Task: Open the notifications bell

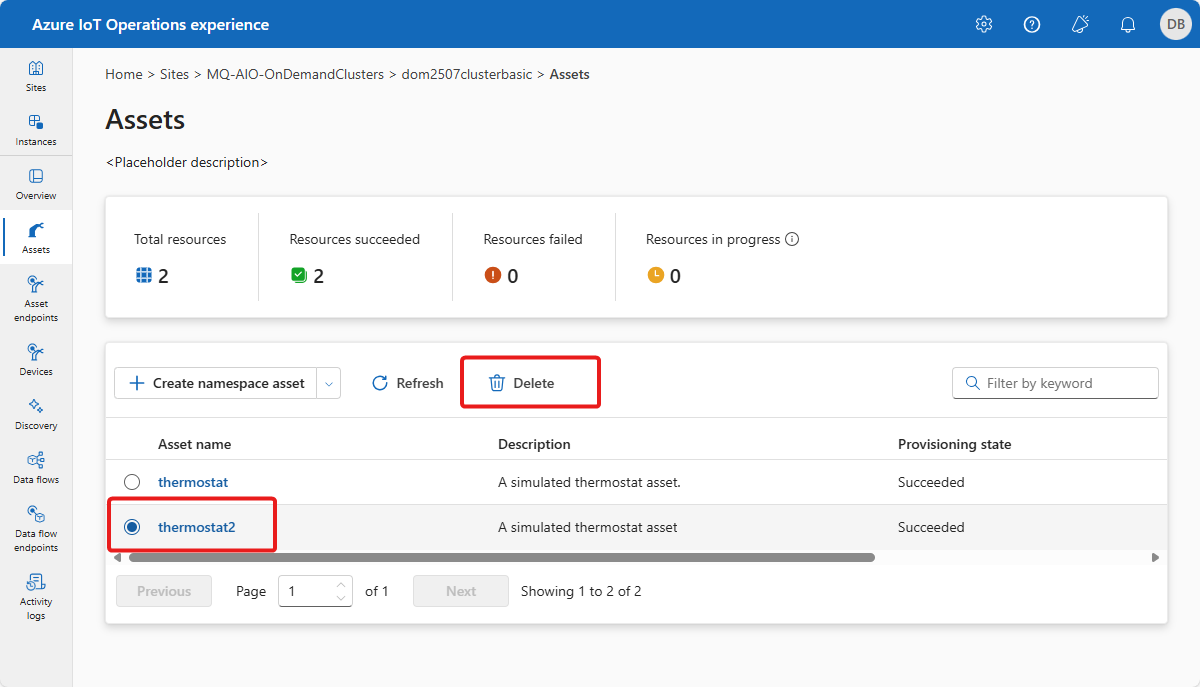Action: (x=1128, y=25)
